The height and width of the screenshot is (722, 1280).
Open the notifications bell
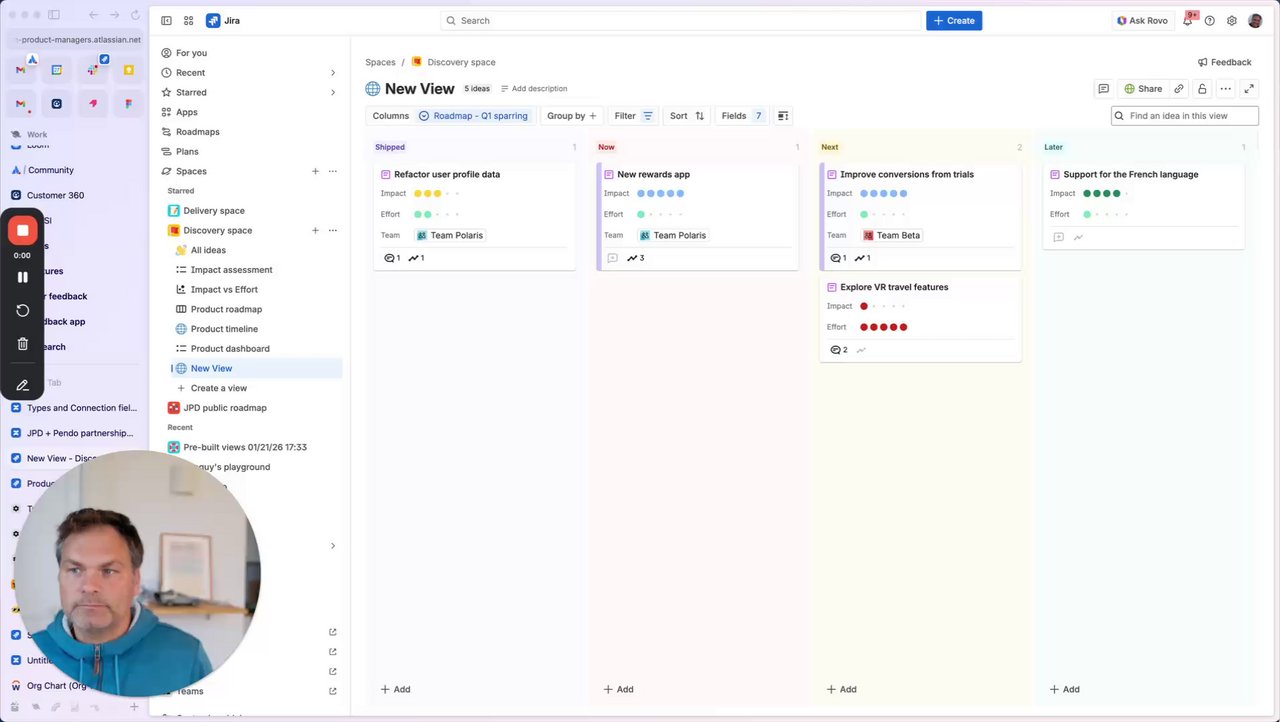click(x=1187, y=21)
